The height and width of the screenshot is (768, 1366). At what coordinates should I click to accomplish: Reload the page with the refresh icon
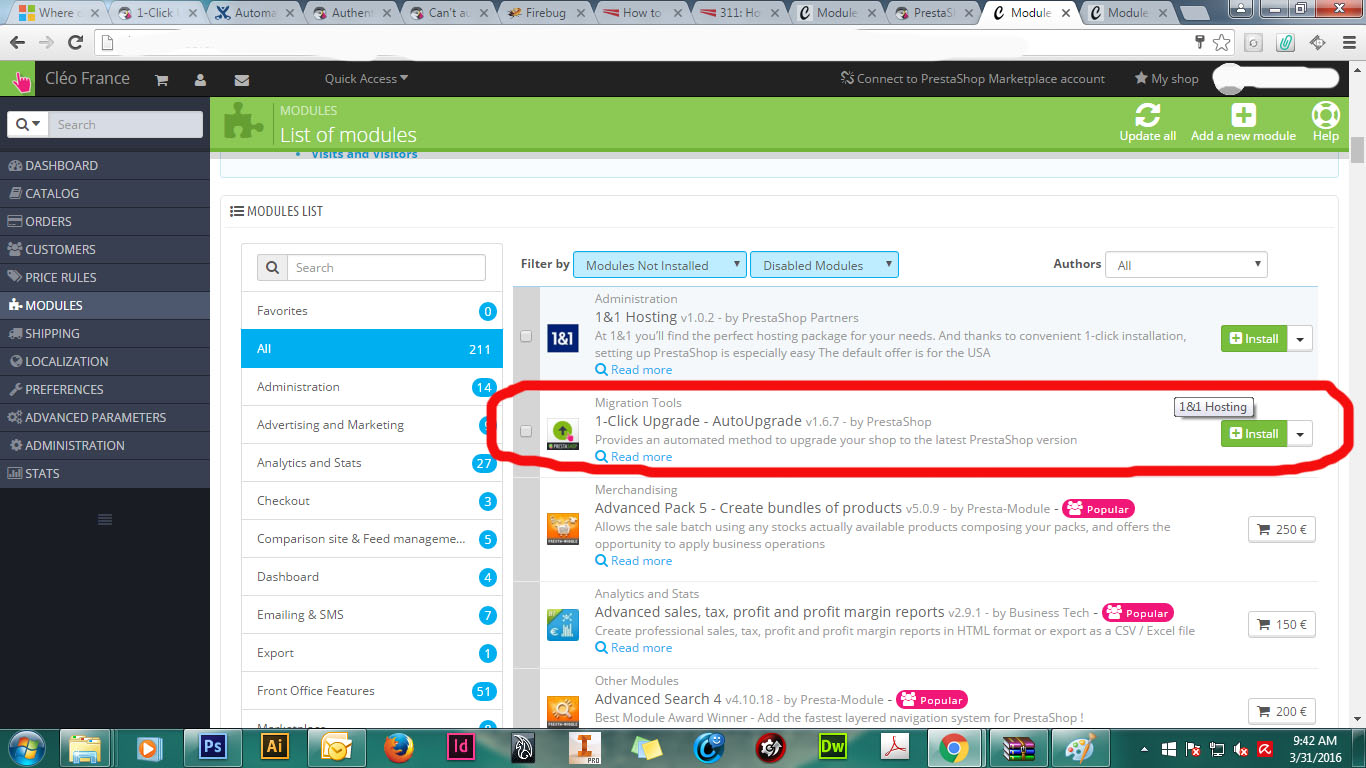tap(75, 43)
